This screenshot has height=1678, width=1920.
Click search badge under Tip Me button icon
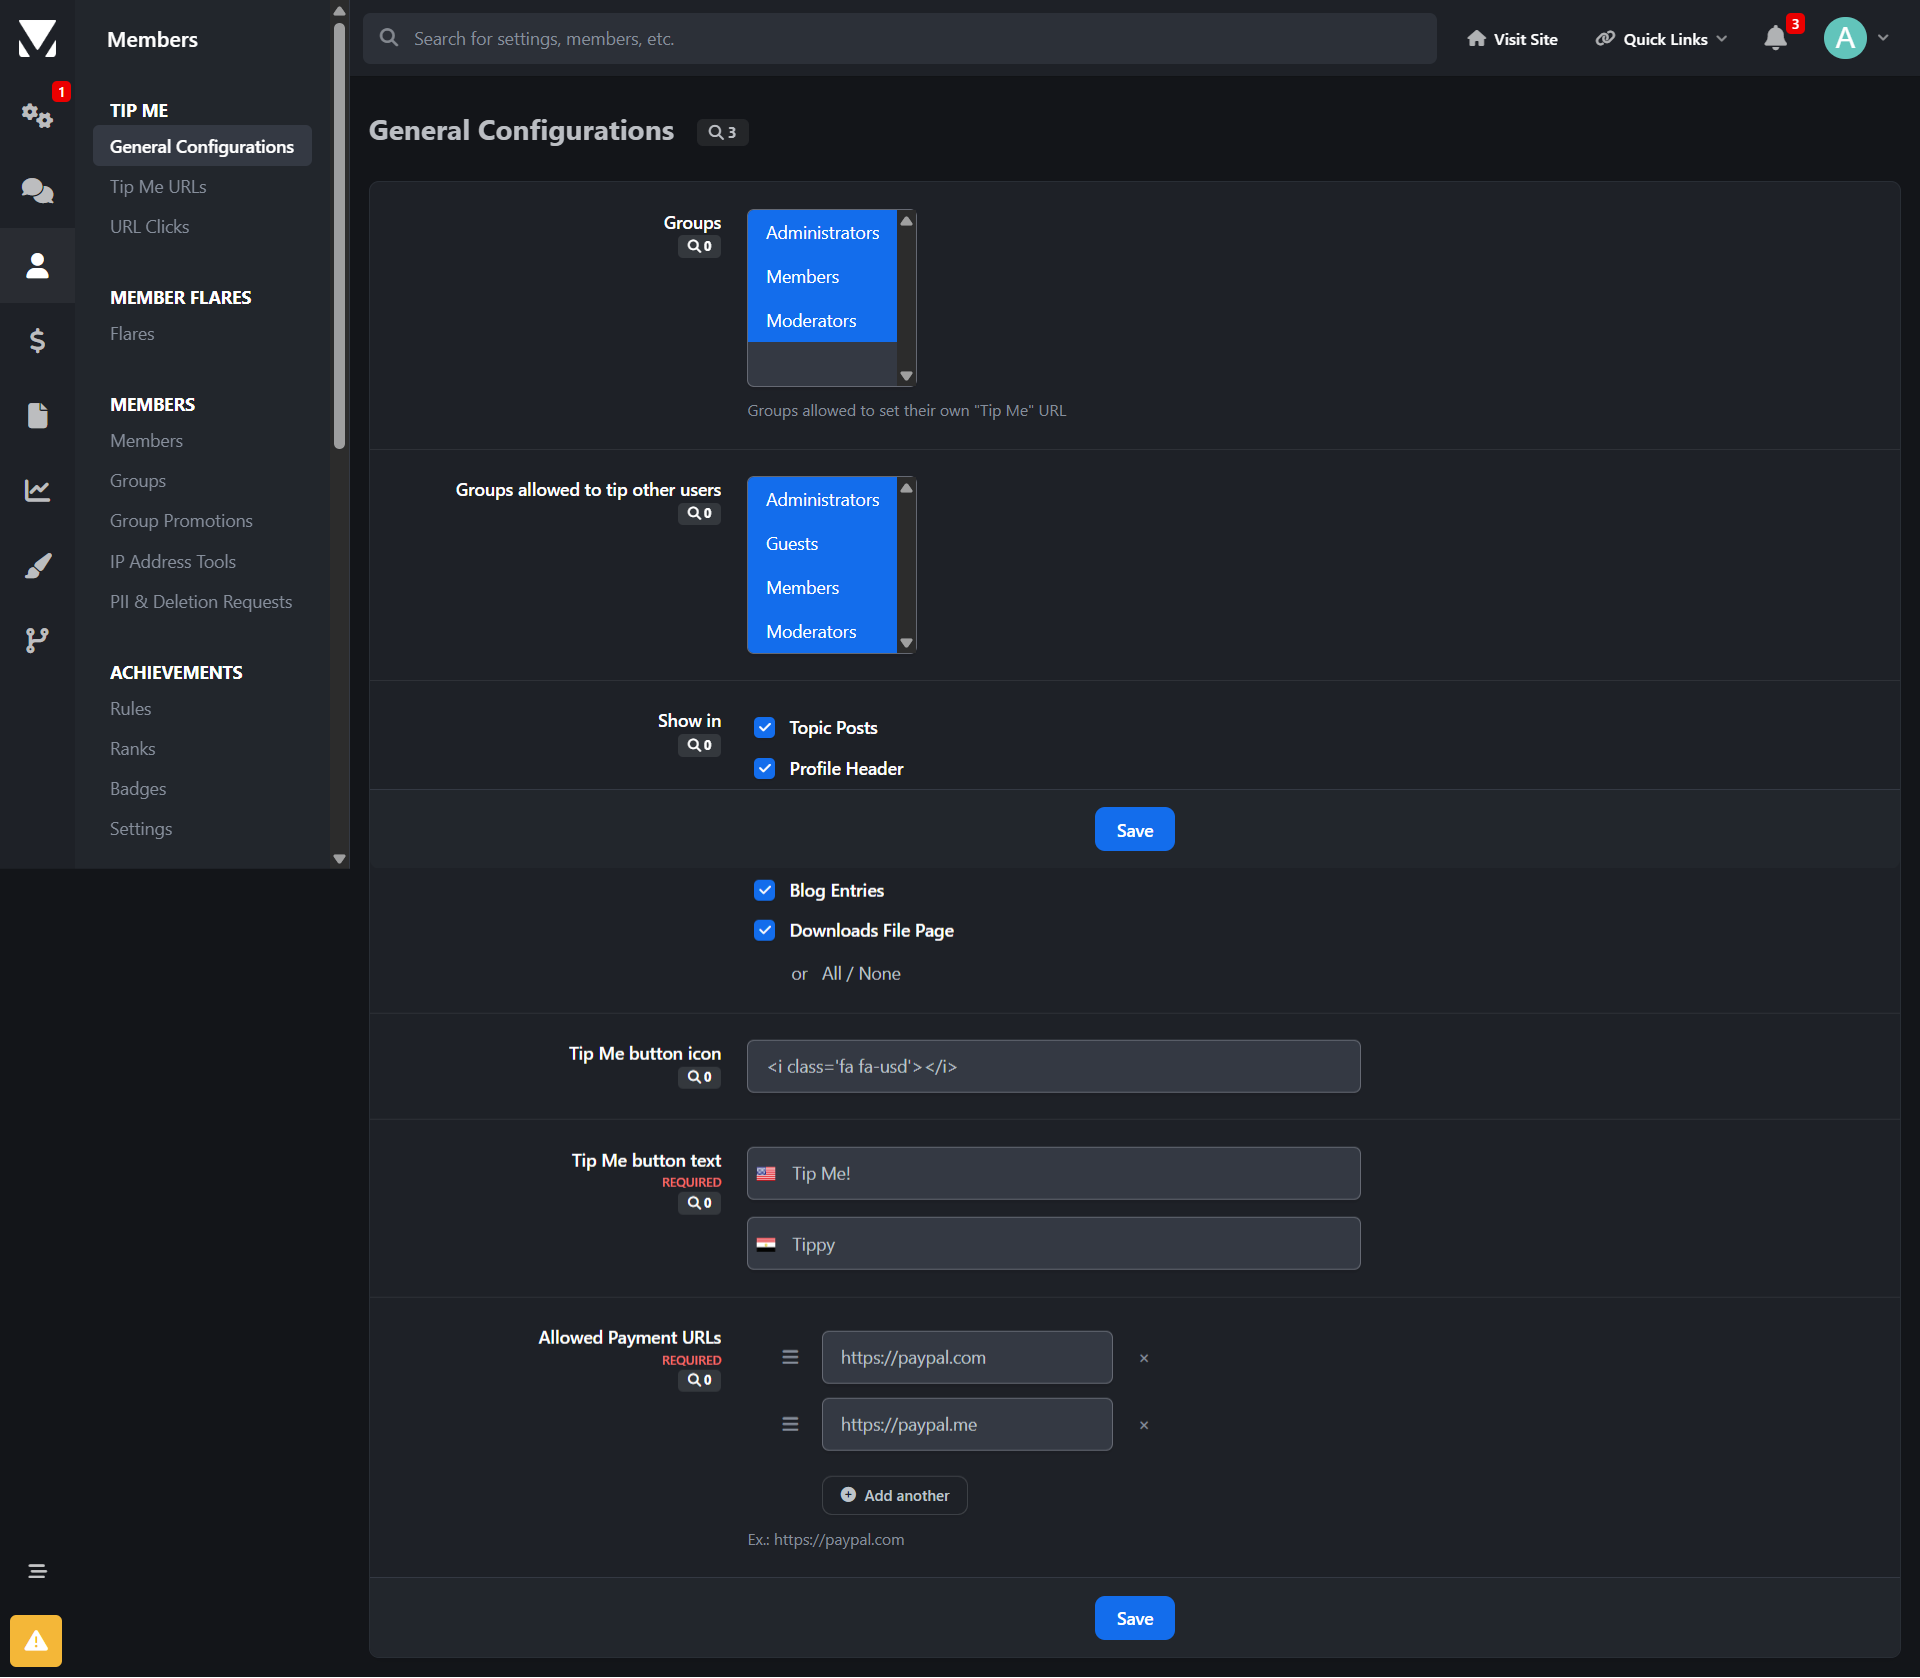(699, 1077)
